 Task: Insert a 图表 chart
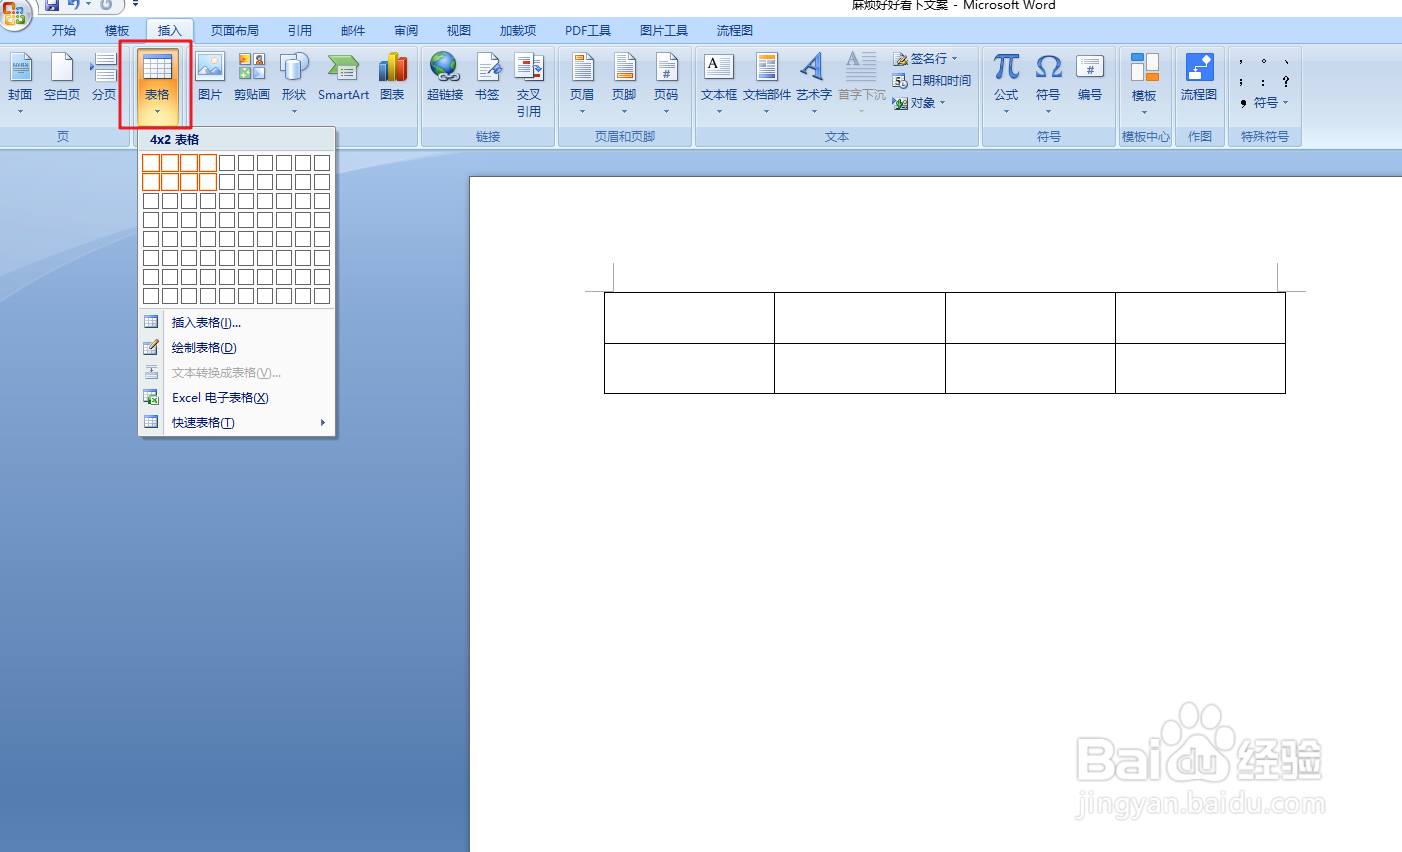[x=392, y=78]
